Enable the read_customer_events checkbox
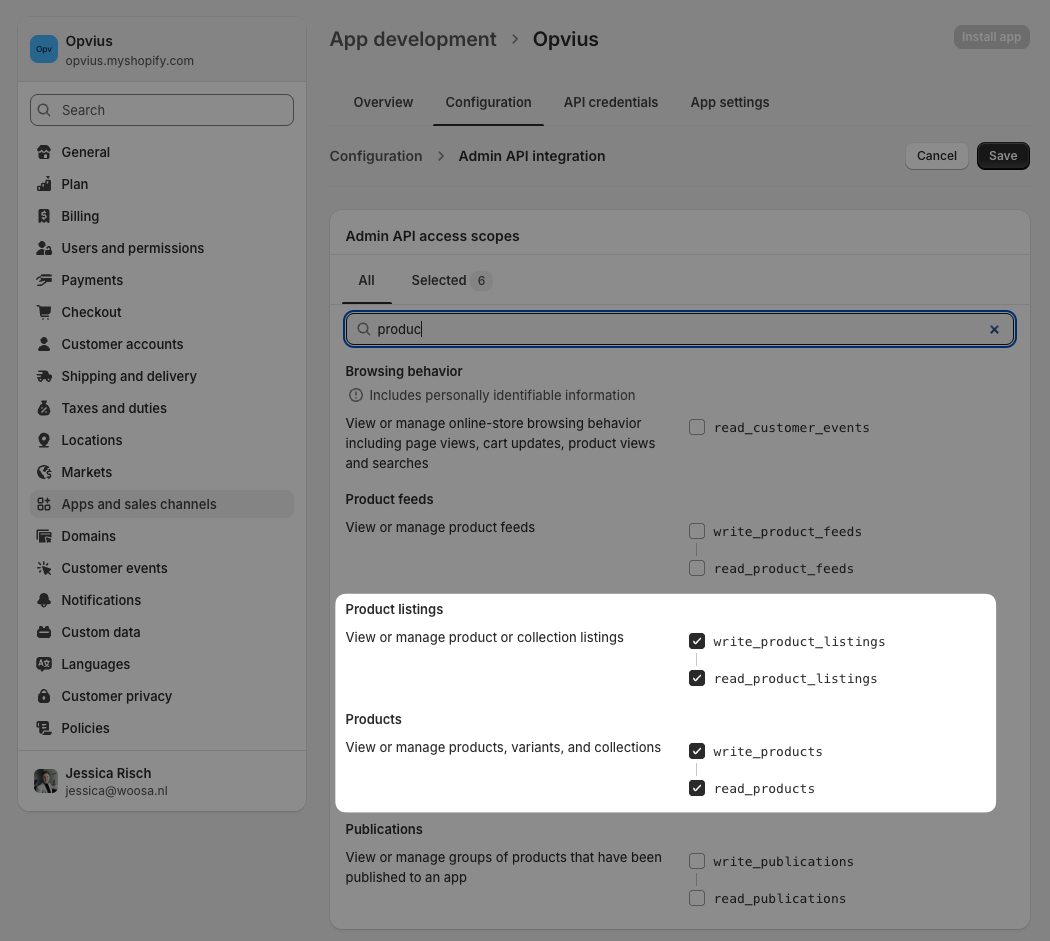 (x=697, y=427)
